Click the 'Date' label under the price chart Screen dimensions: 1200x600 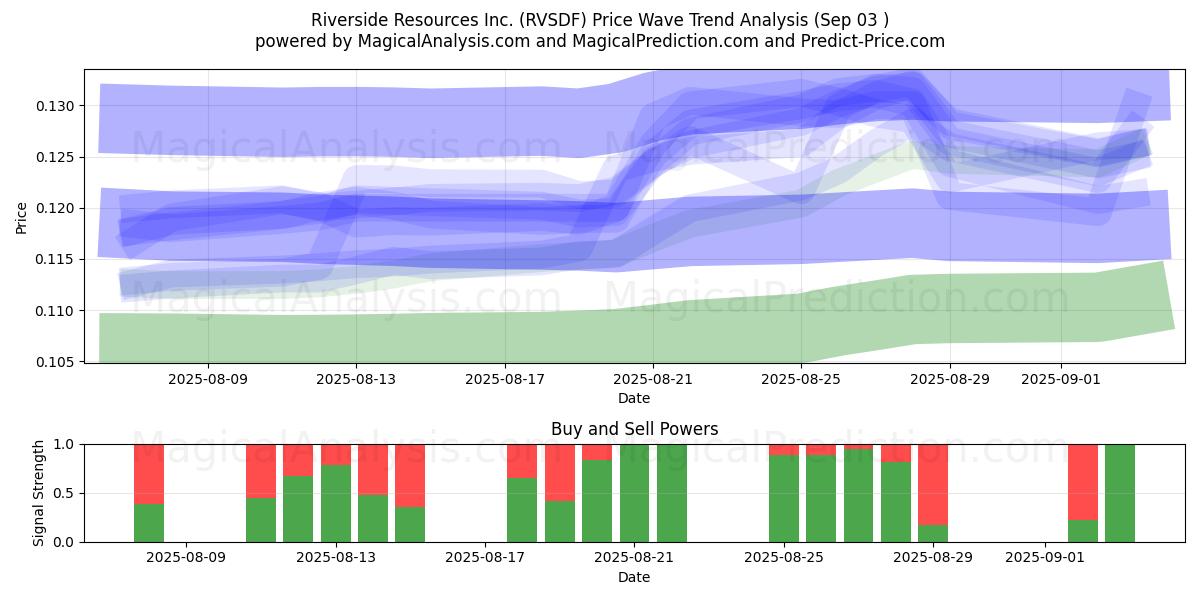click(x=634, y=398)
